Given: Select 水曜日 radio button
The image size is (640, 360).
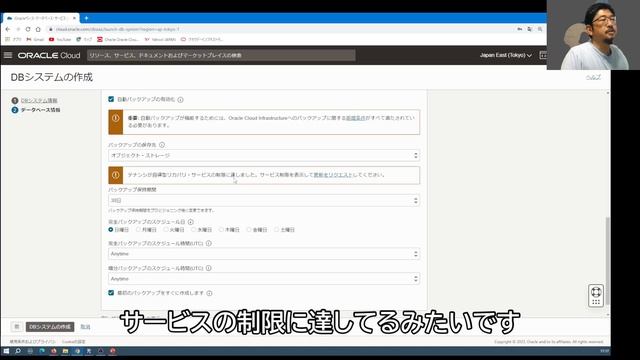Looking at the screenshot, I should pyautogui.click(x=193, y=230).
